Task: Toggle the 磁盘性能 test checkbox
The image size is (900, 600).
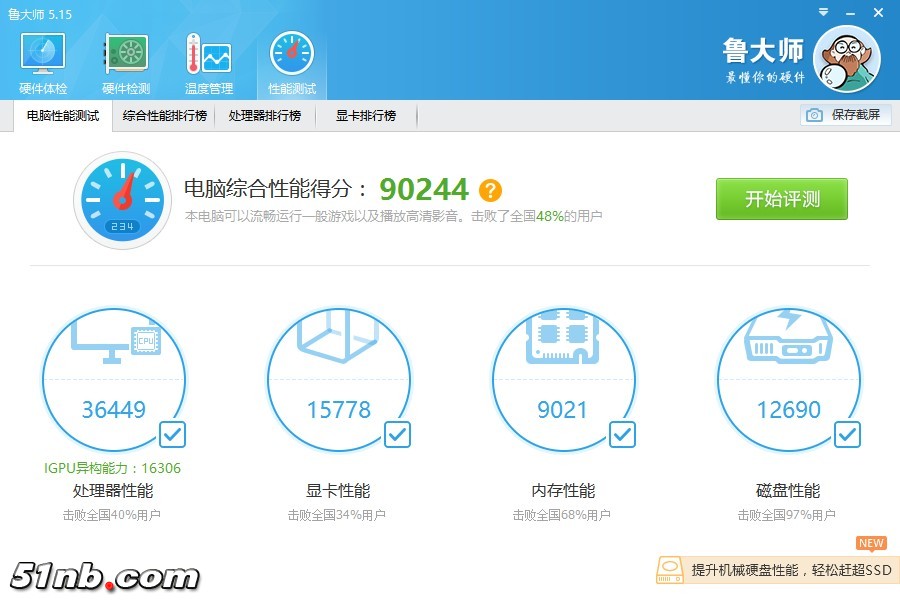Action: 847,434
